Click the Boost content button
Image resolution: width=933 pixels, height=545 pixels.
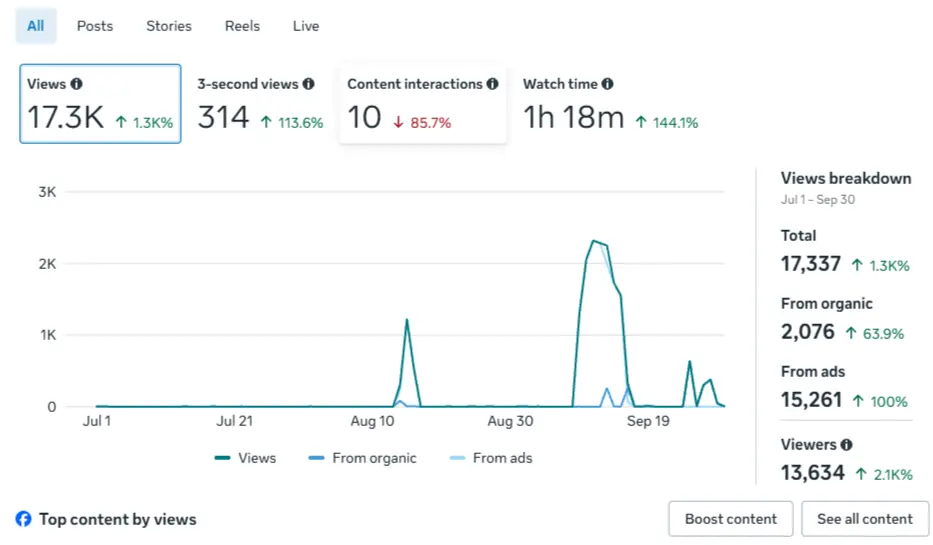[731, 519]
